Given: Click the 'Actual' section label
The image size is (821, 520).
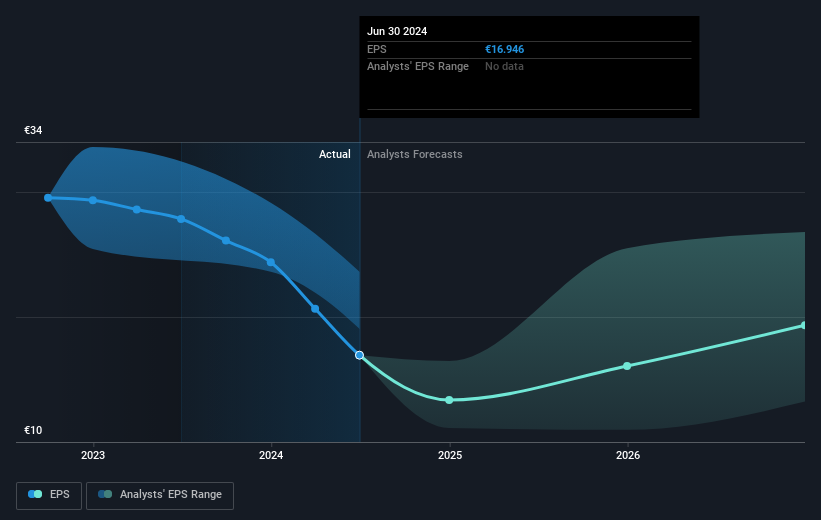Looking at the screenshot, I should tap(335, 154).
